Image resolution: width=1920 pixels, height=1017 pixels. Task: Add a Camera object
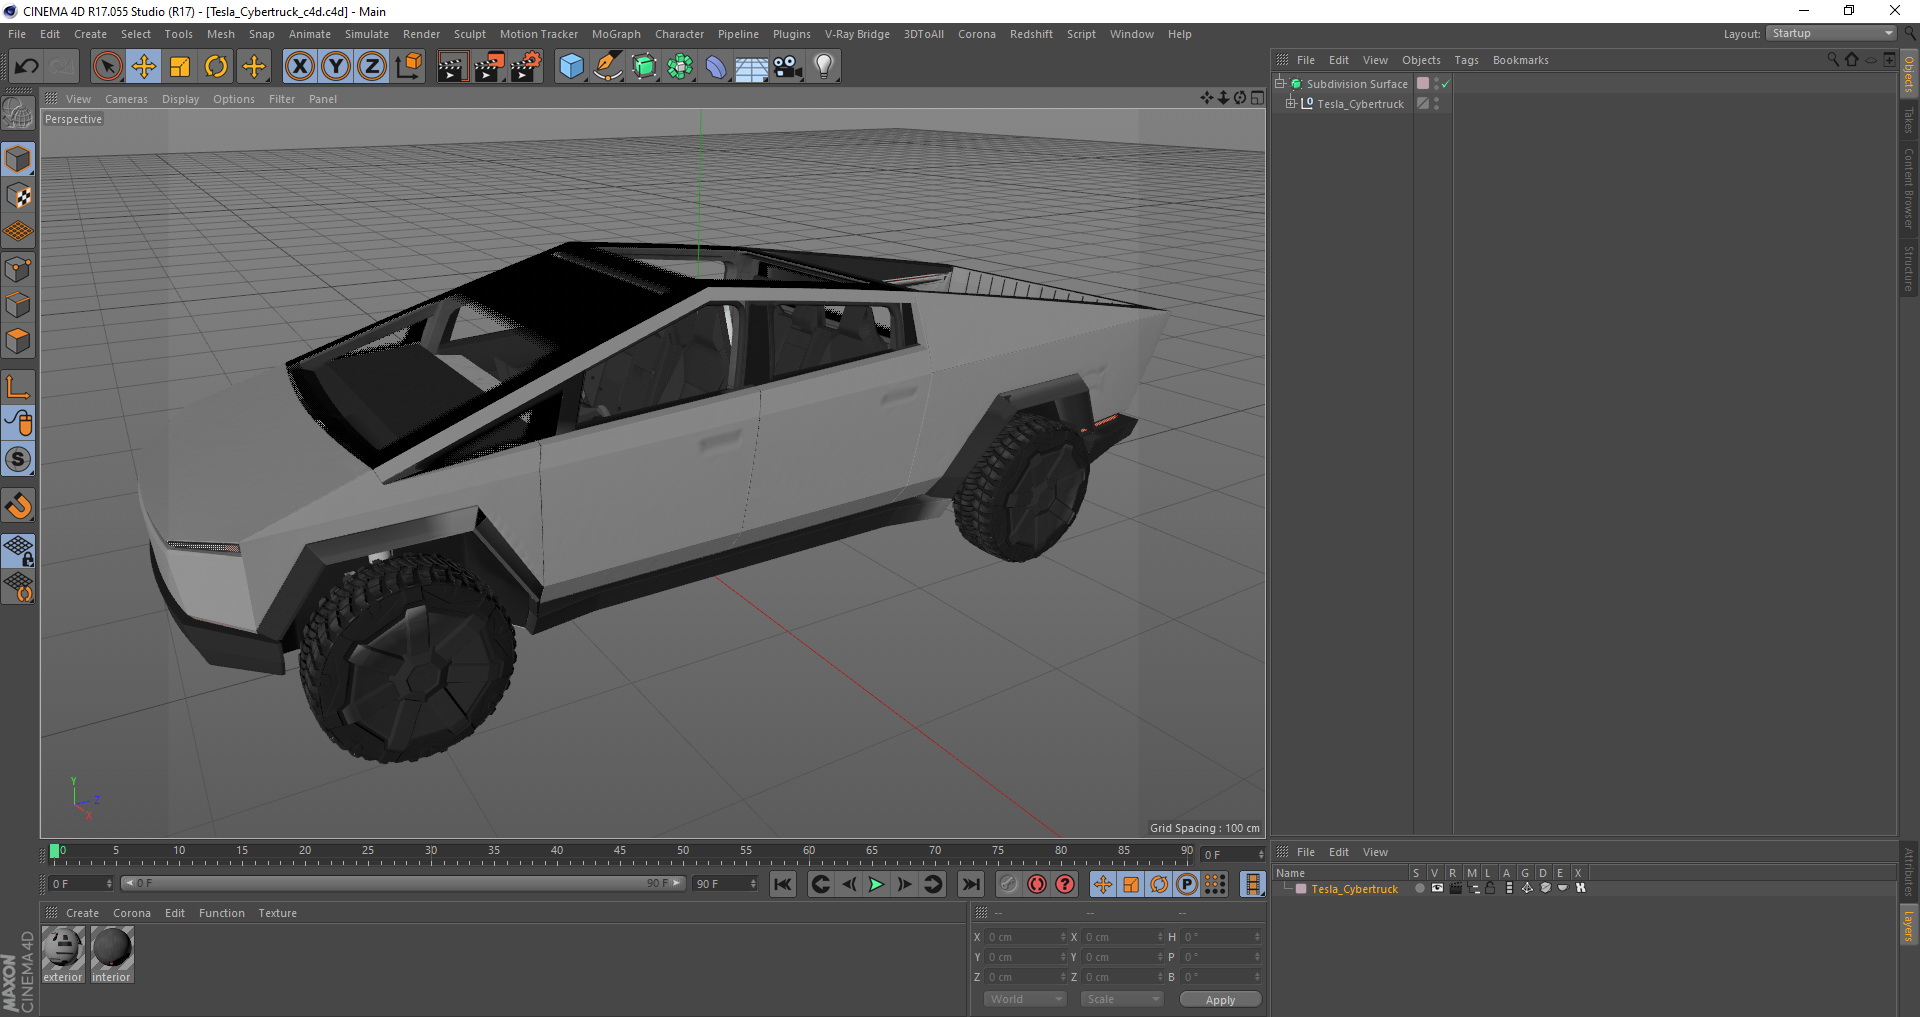[788, 67]
